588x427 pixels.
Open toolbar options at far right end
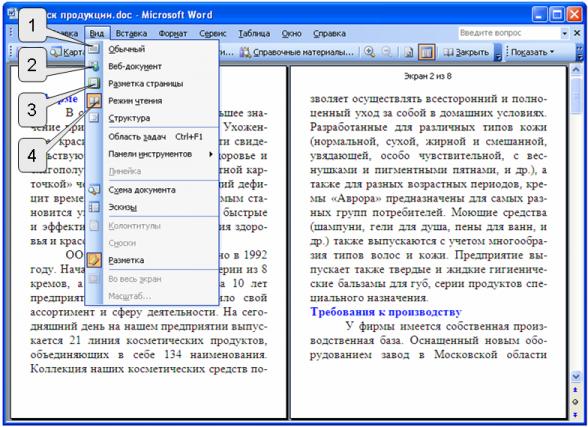(580, 52)
